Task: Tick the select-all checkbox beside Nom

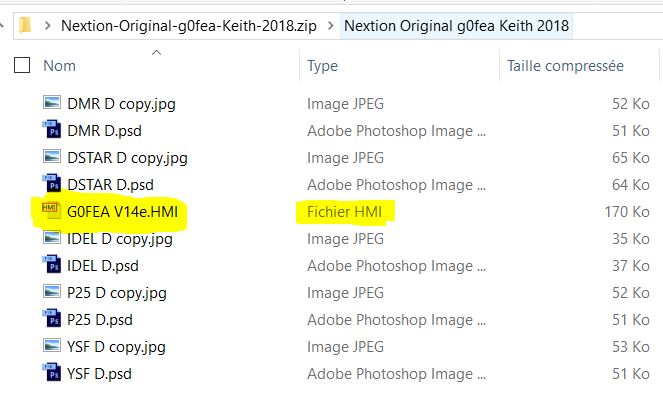Action: 22,65
